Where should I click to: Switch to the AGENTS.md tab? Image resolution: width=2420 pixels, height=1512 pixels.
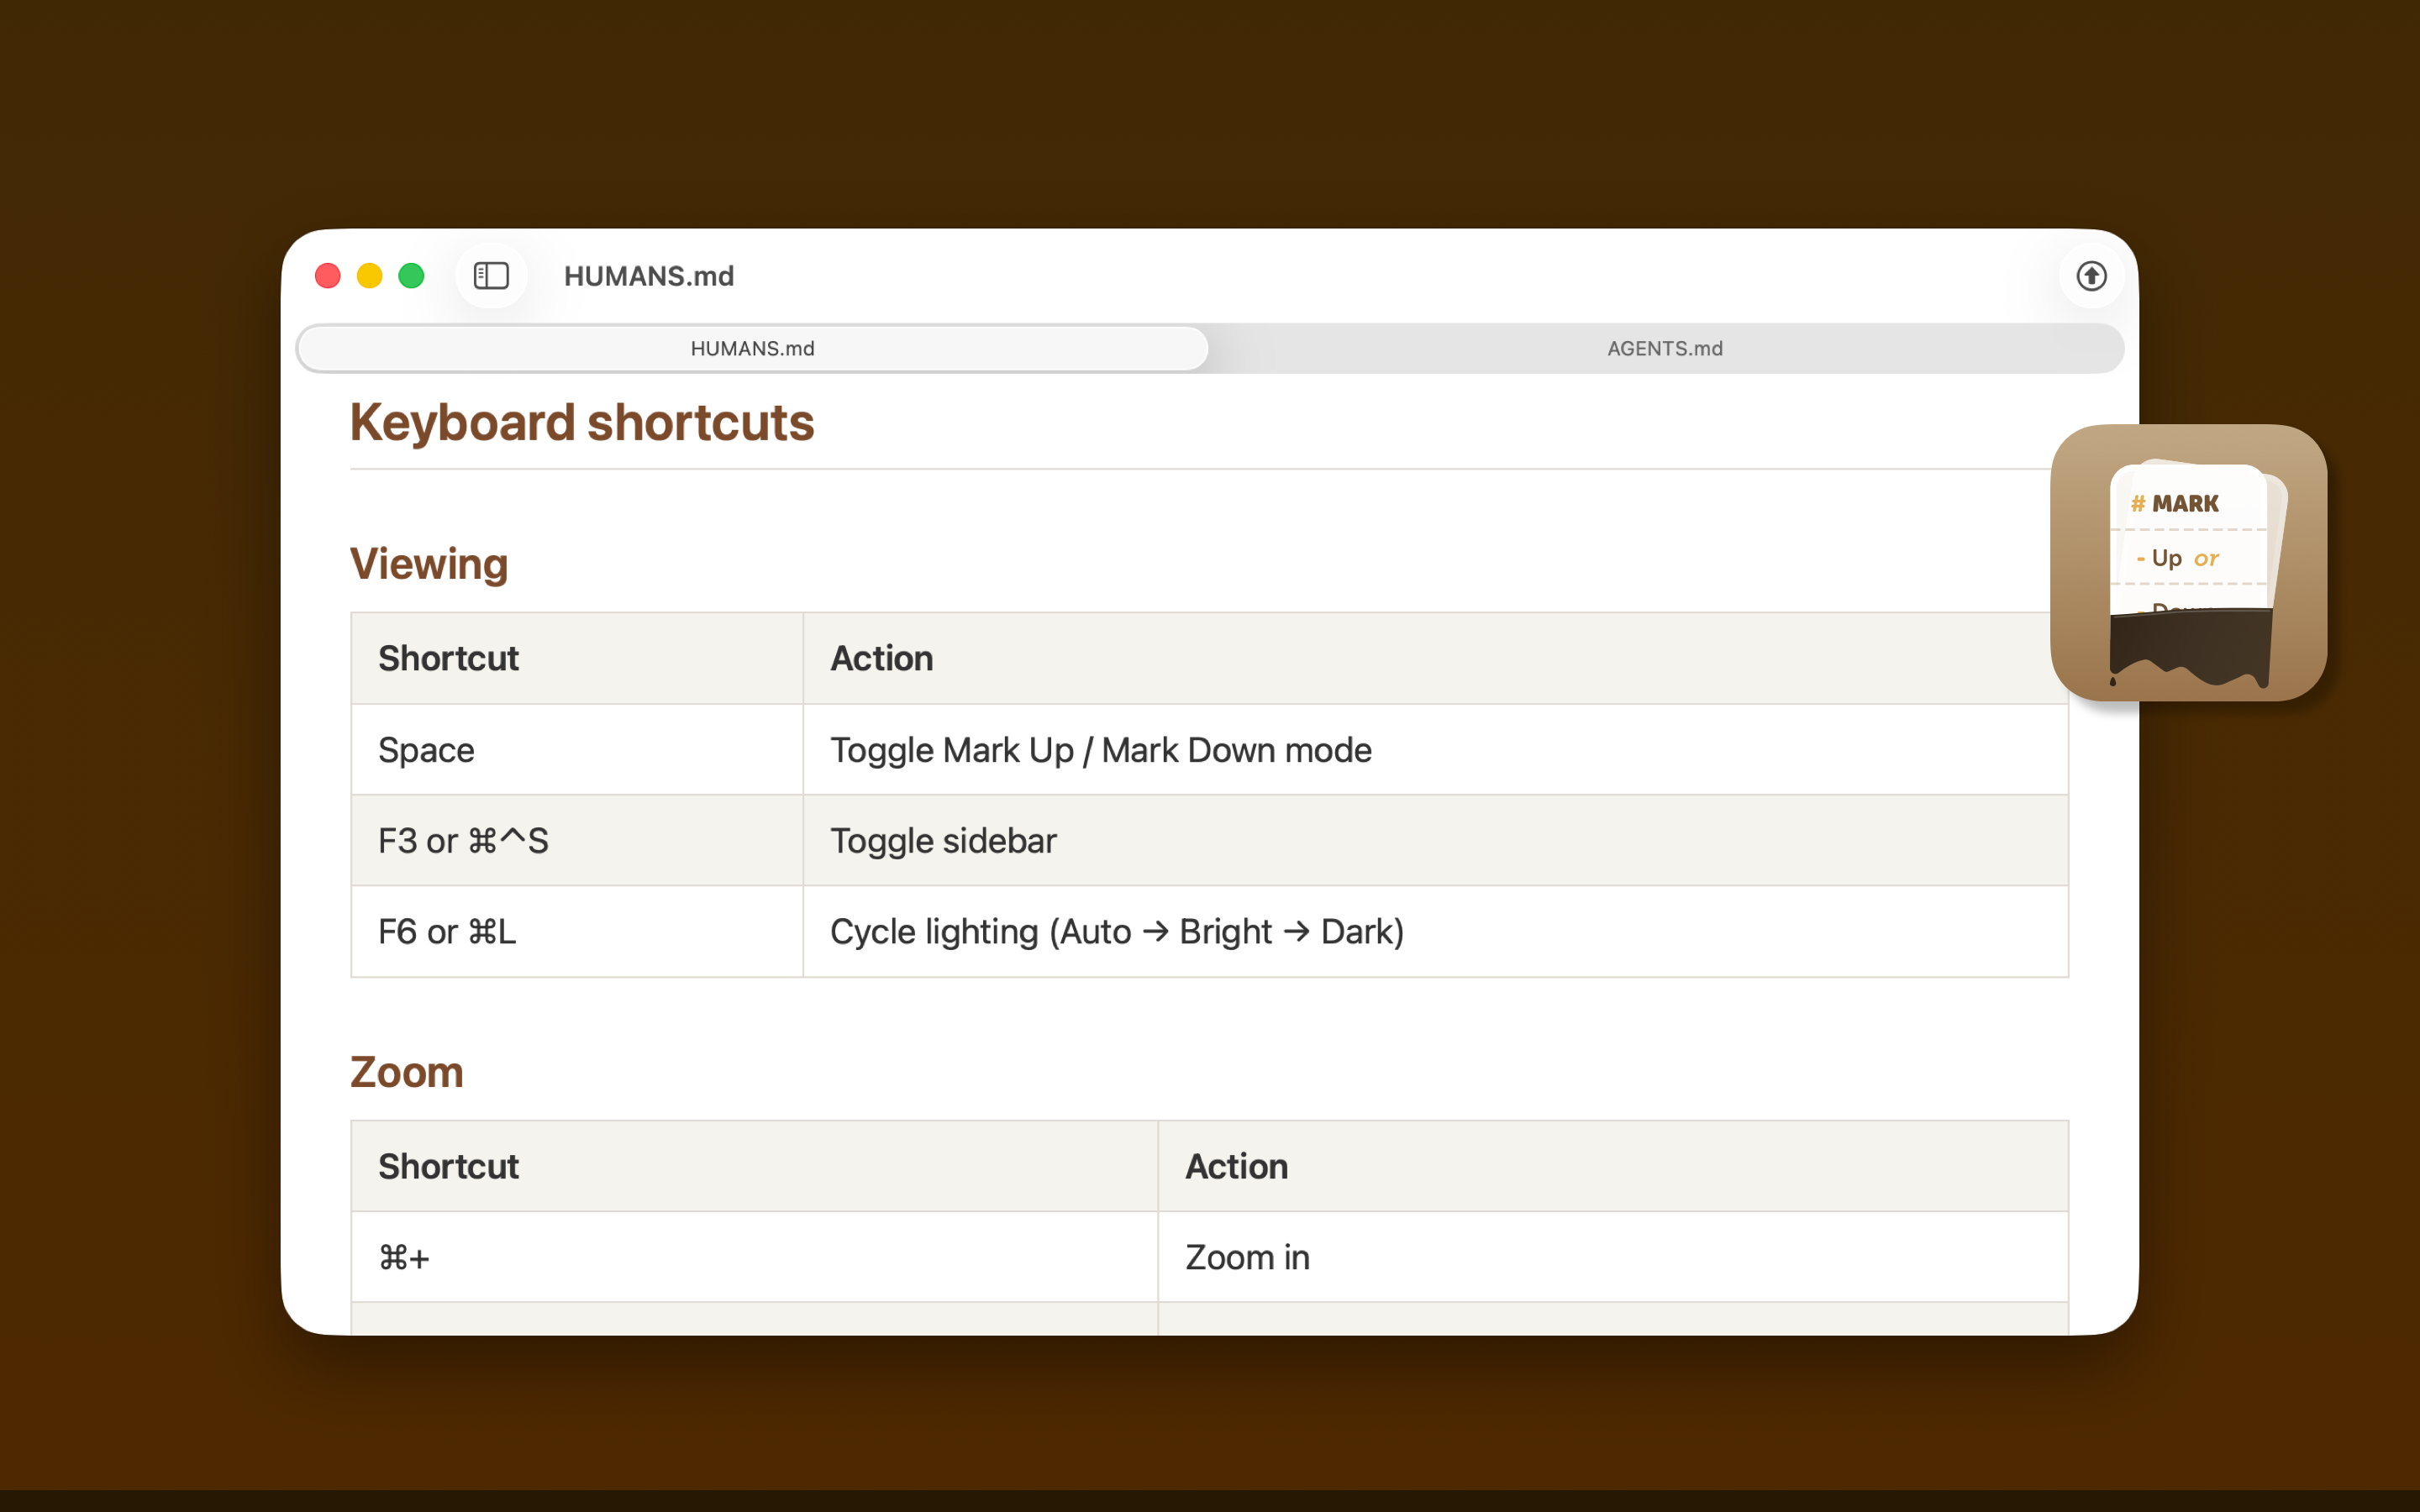(1665, 348)
